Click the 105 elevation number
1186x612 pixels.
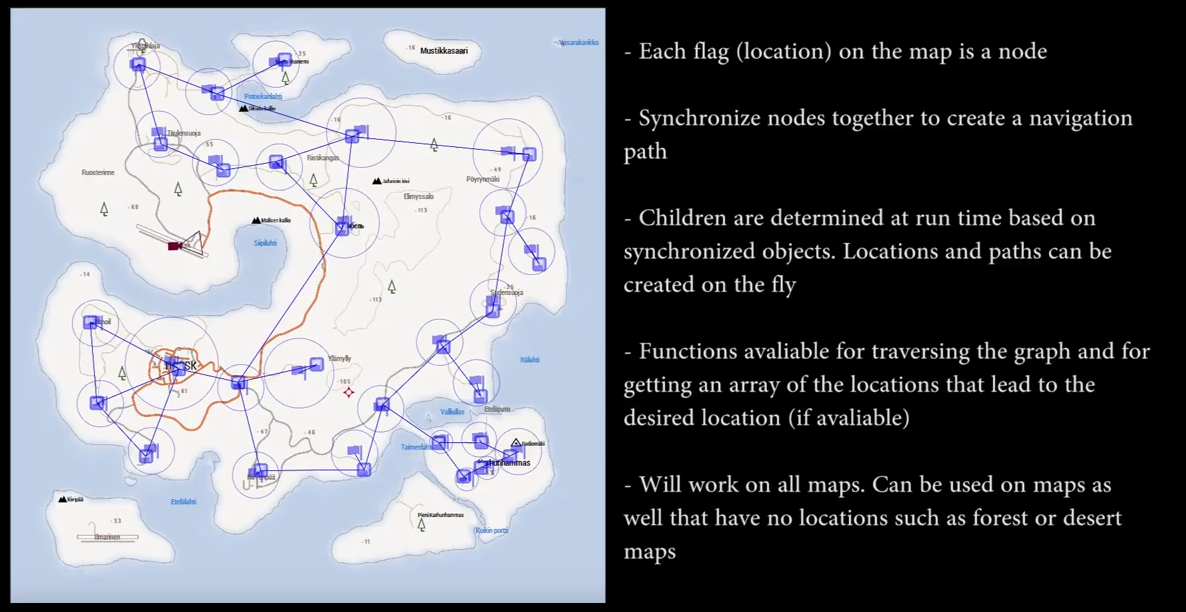(345, 381)
